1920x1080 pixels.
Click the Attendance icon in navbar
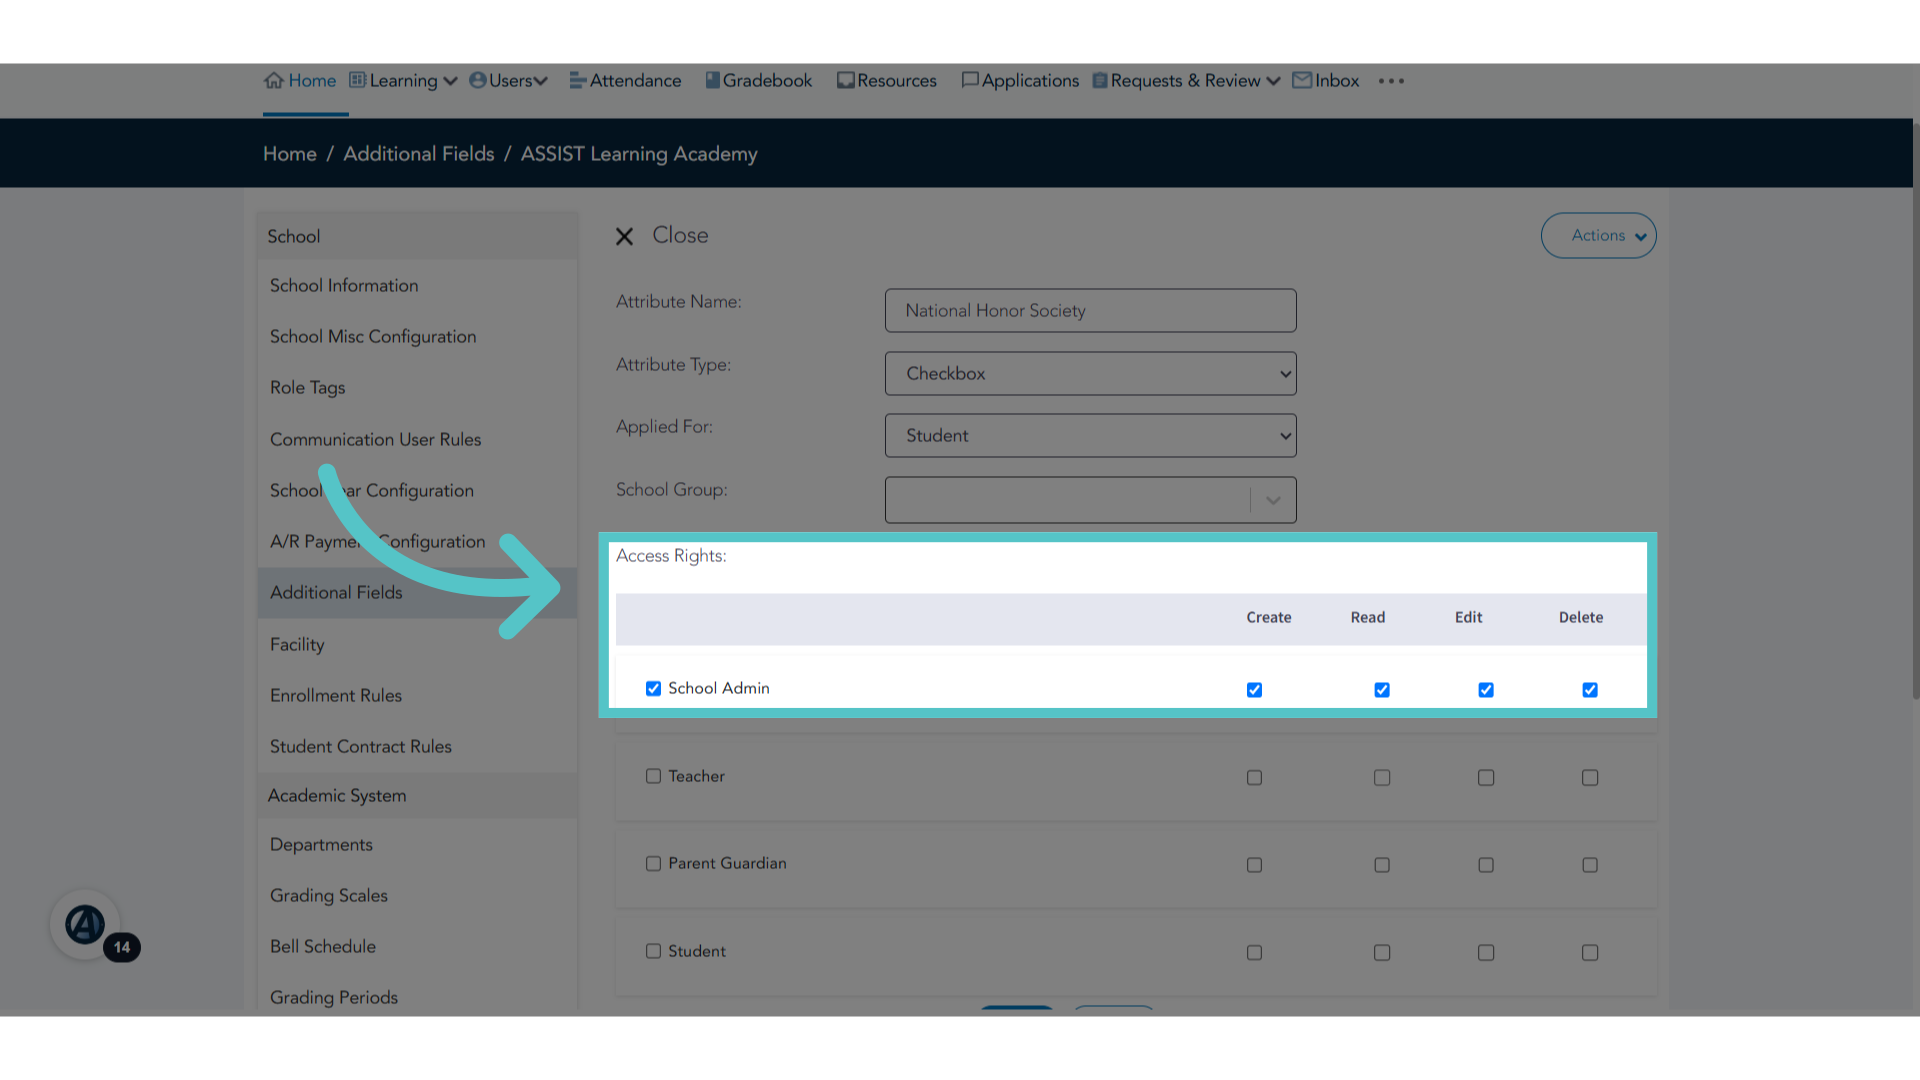pyautogui.click(x=577, y=80)
